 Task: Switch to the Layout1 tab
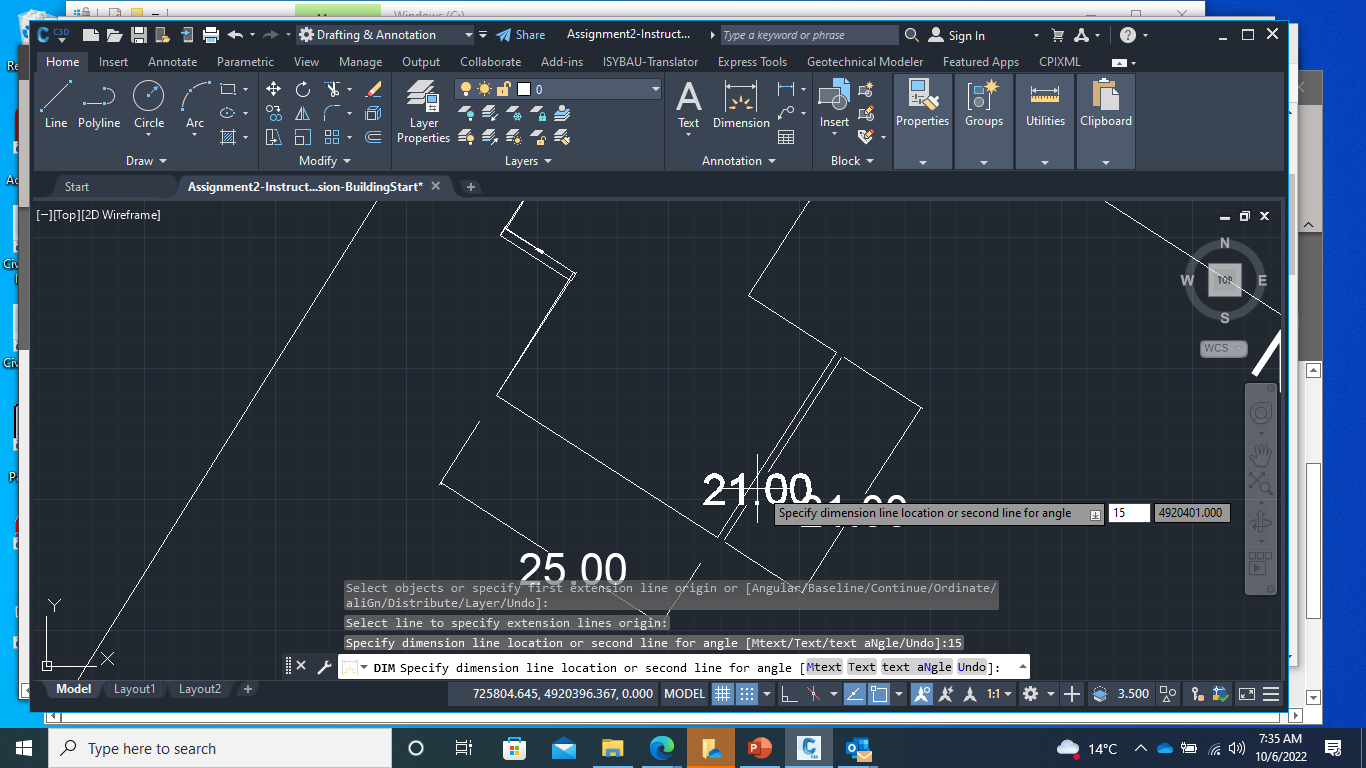135,688
